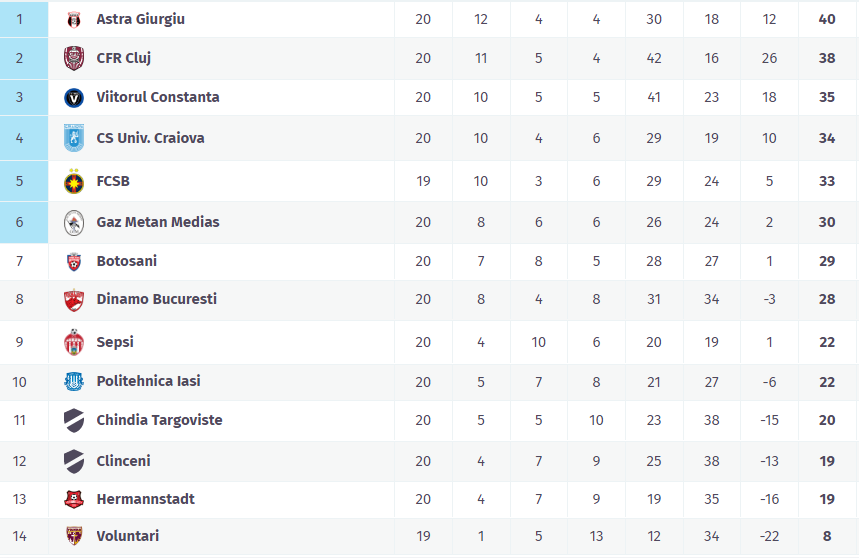Click the Gaz Metan Medias emblem
Image resolution: width=859 pixels, height=558 pixels.
73,222
